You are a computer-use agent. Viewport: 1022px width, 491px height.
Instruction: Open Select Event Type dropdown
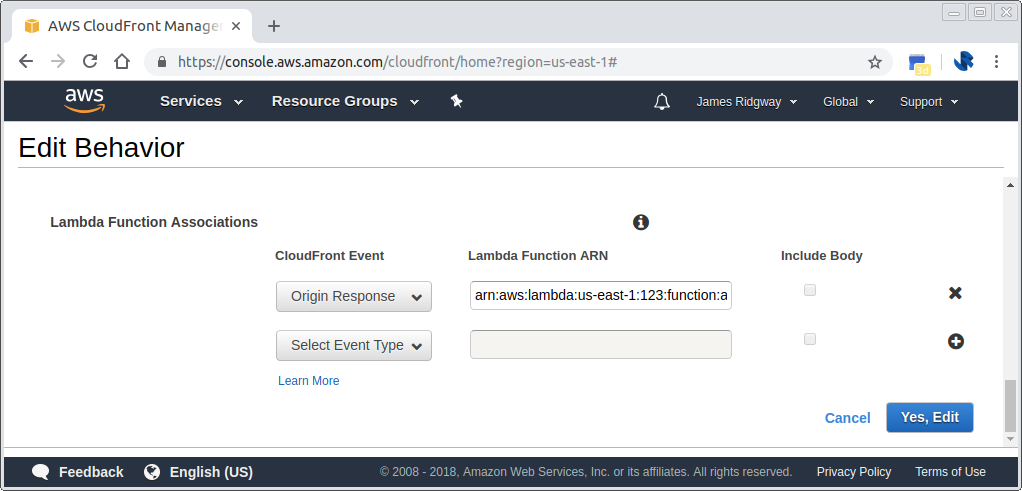coord(354,345)
